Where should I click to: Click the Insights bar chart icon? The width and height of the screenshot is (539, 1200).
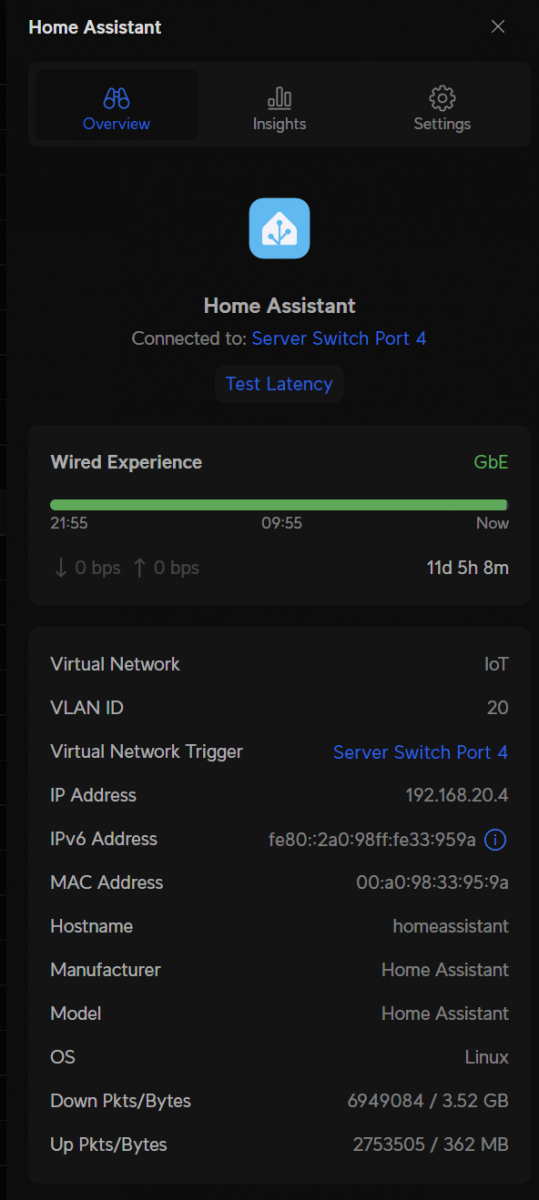click(x=280, y=98)
